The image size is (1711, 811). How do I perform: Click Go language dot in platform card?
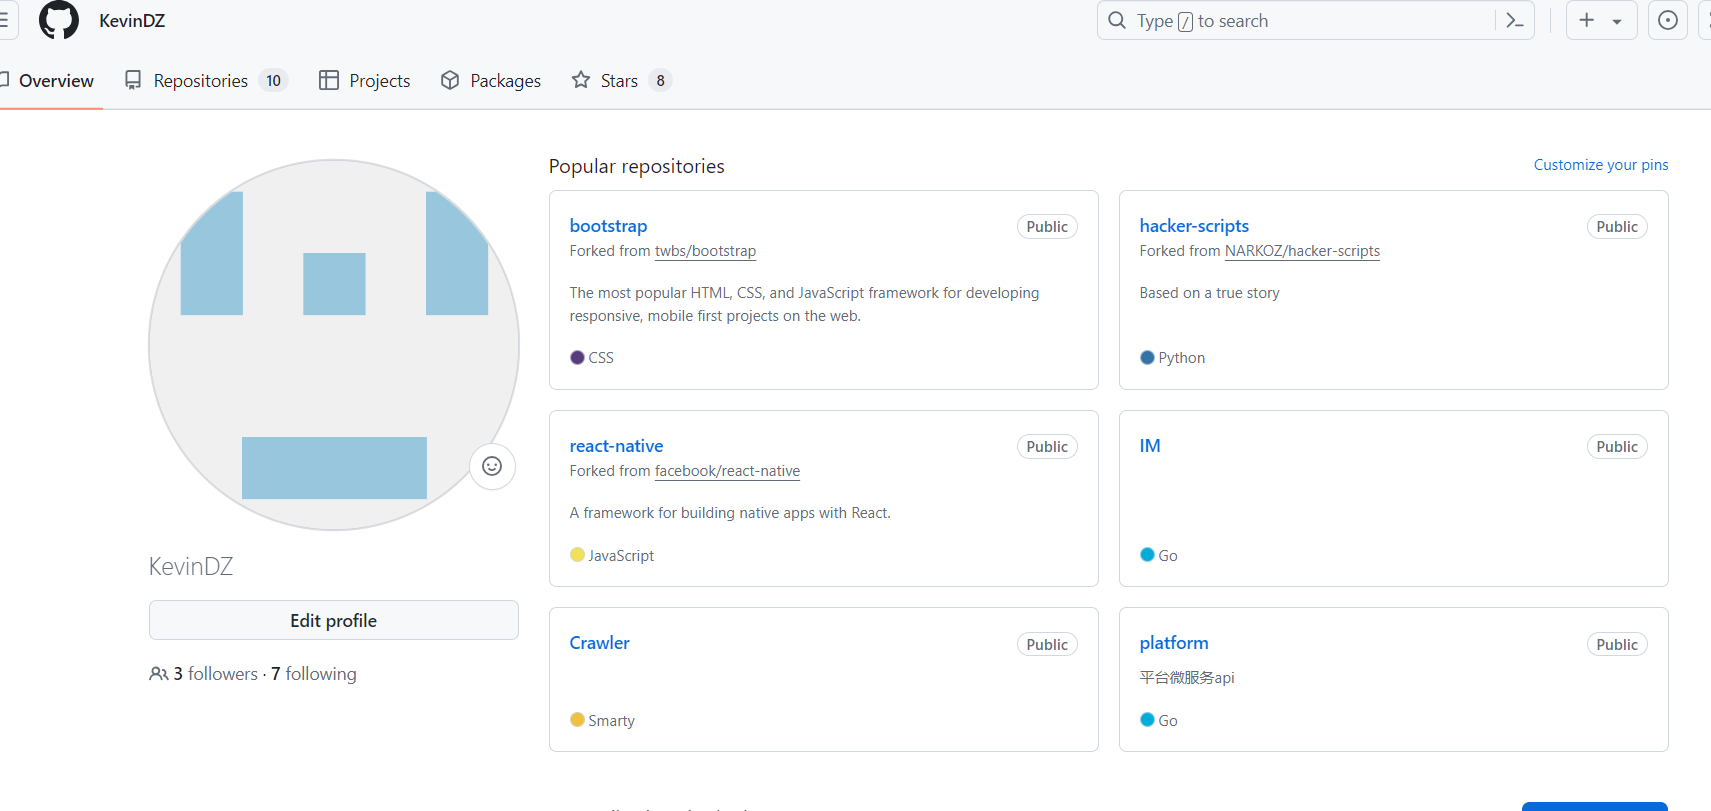tap(1147, 720)
